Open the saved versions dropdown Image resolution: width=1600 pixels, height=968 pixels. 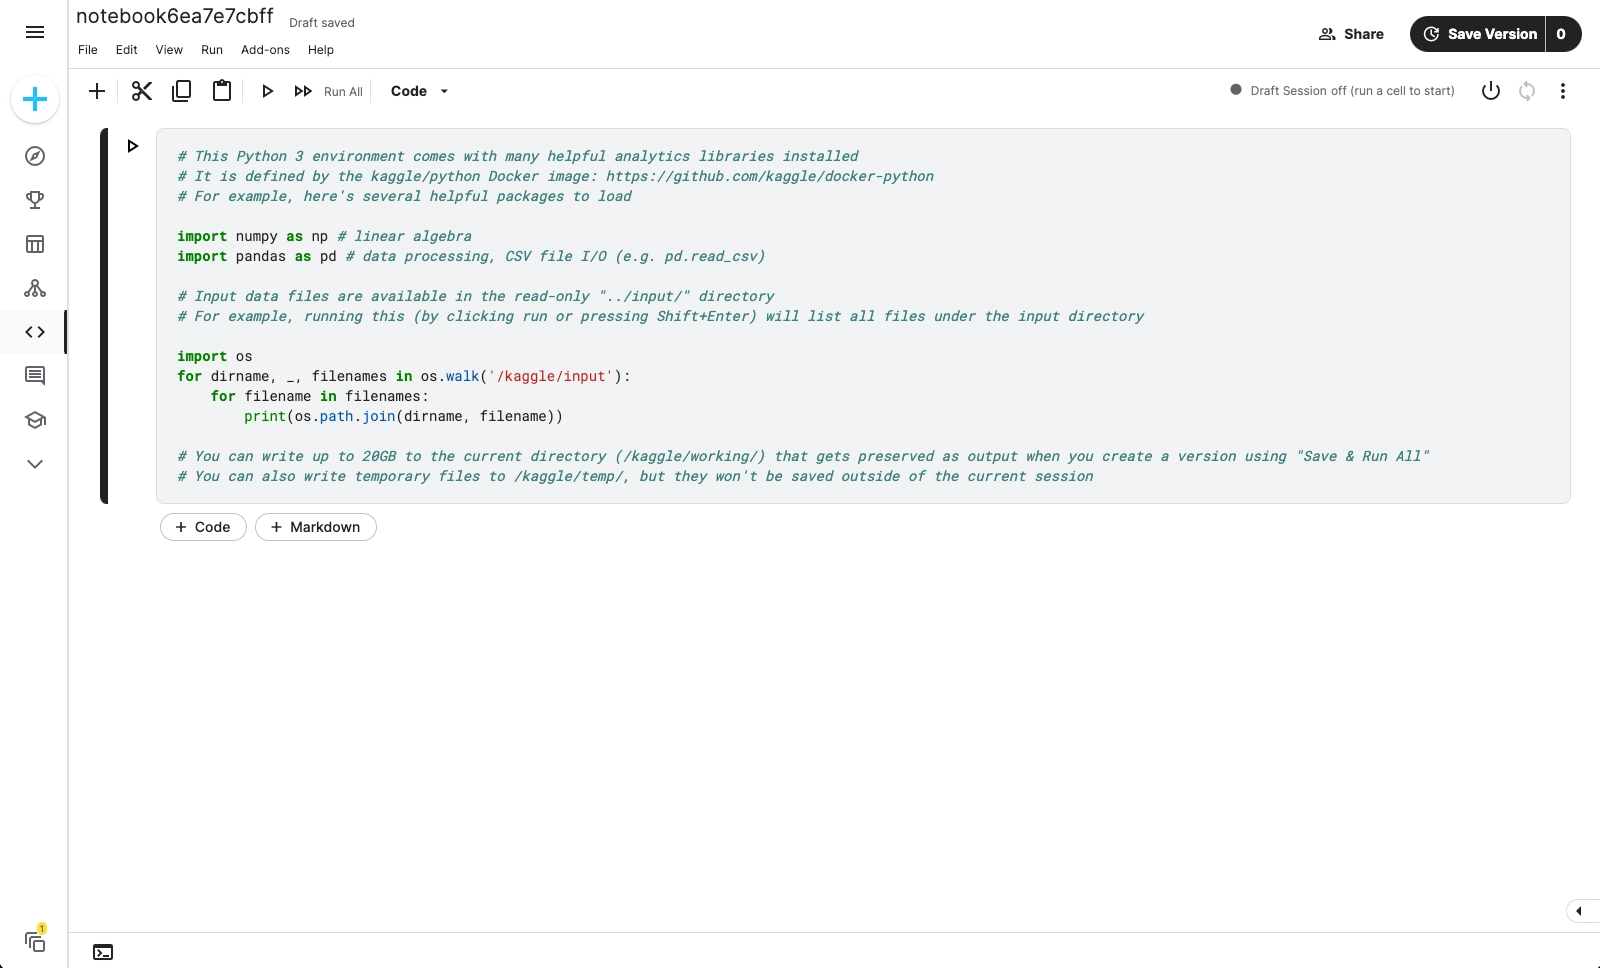(1560, 33)
